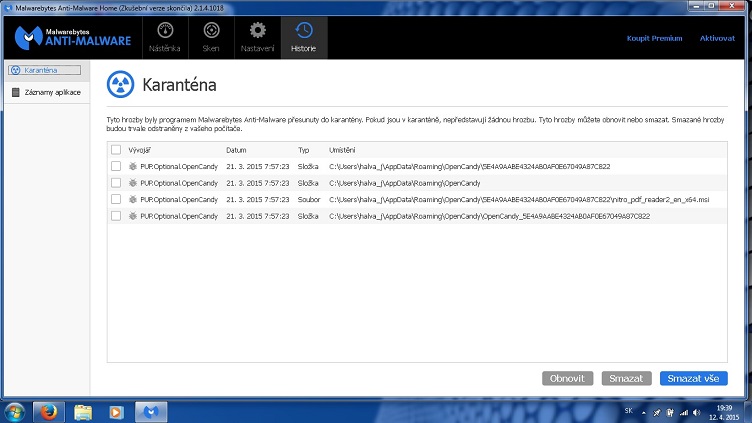The image size is (752, 423).
Task: Show hidden tray icons arrow
Action: pos(644,413)
